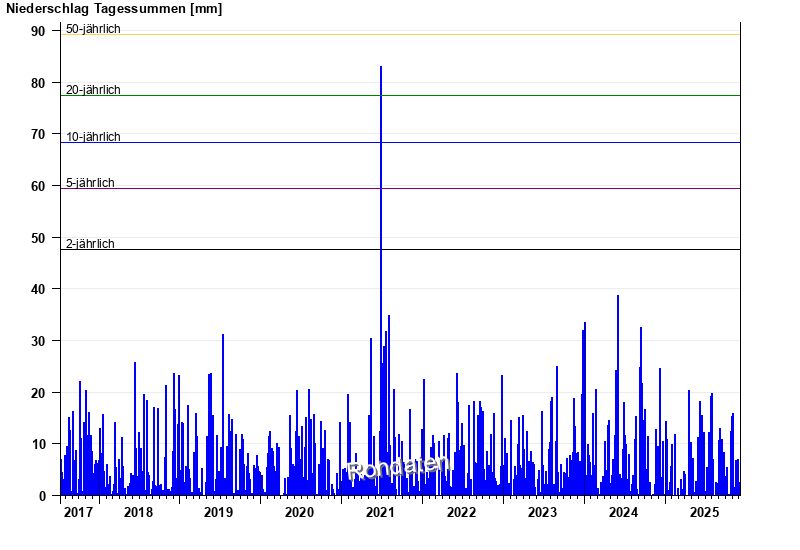800x550 pixels.
Task: Click the '20-jährlich' threshold label
Action: tap(93, 90)
